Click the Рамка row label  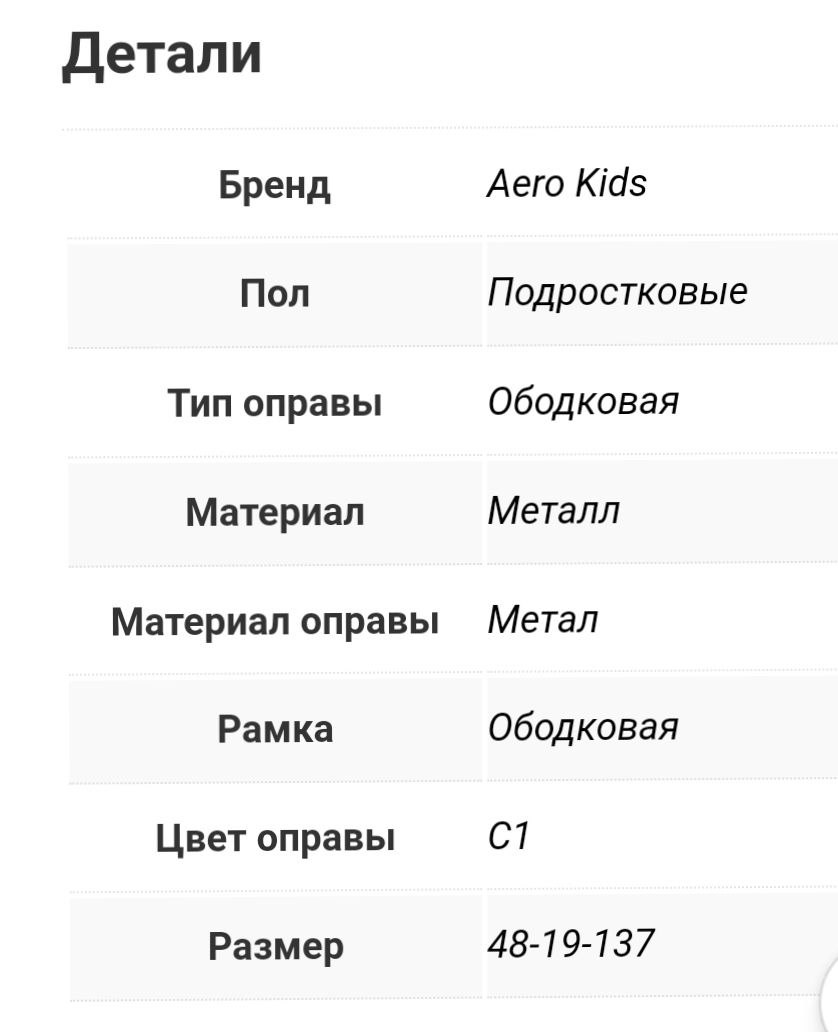click(275, 729)
